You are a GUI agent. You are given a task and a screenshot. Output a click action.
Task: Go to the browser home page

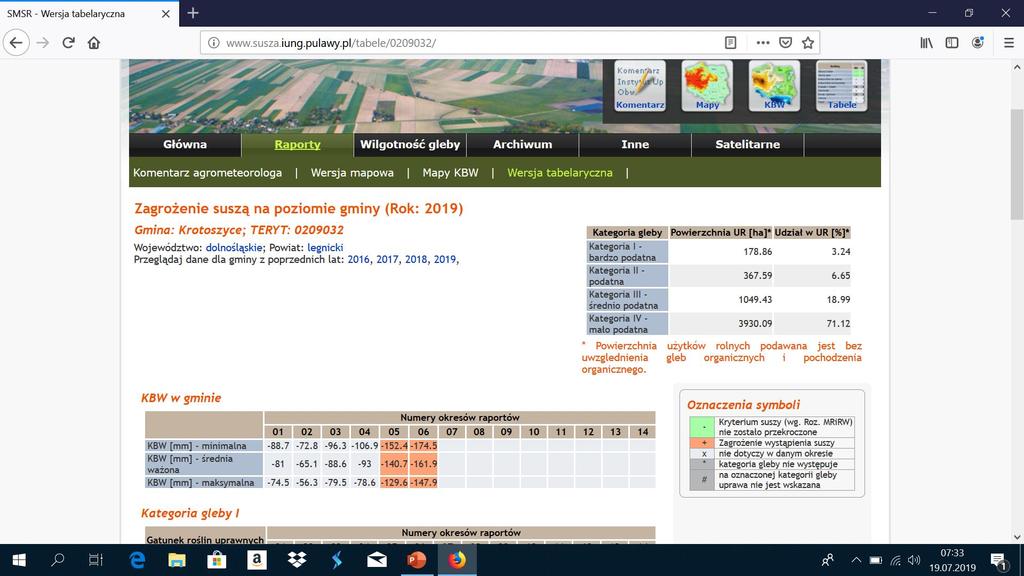click(94, 43)
